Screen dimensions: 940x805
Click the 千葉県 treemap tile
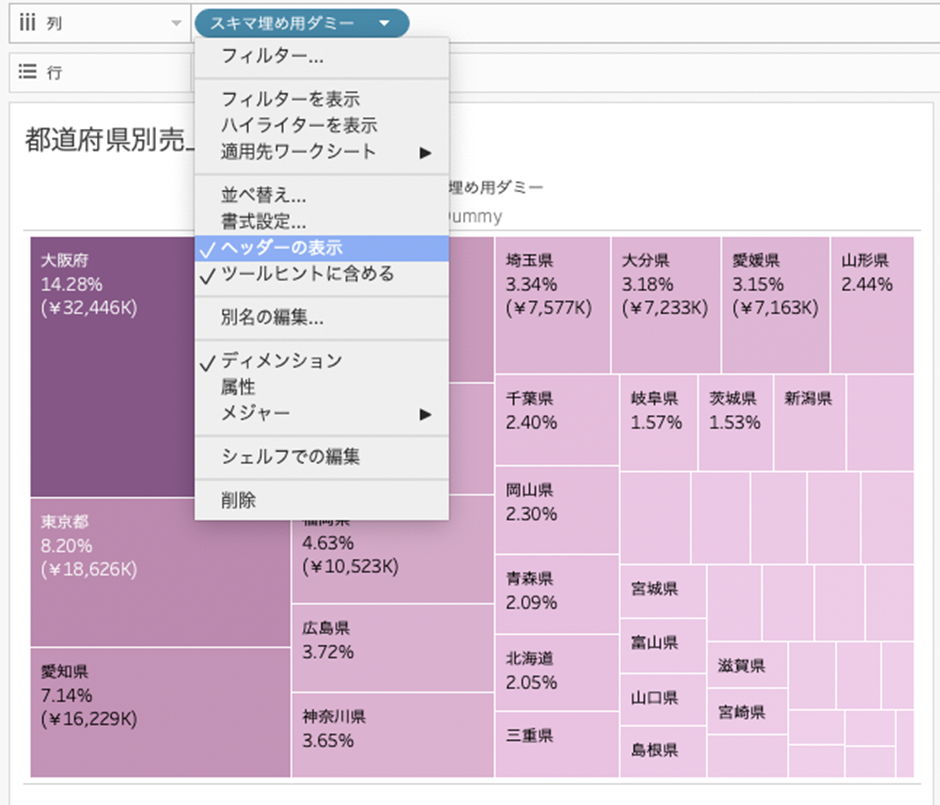pos(557,420)
